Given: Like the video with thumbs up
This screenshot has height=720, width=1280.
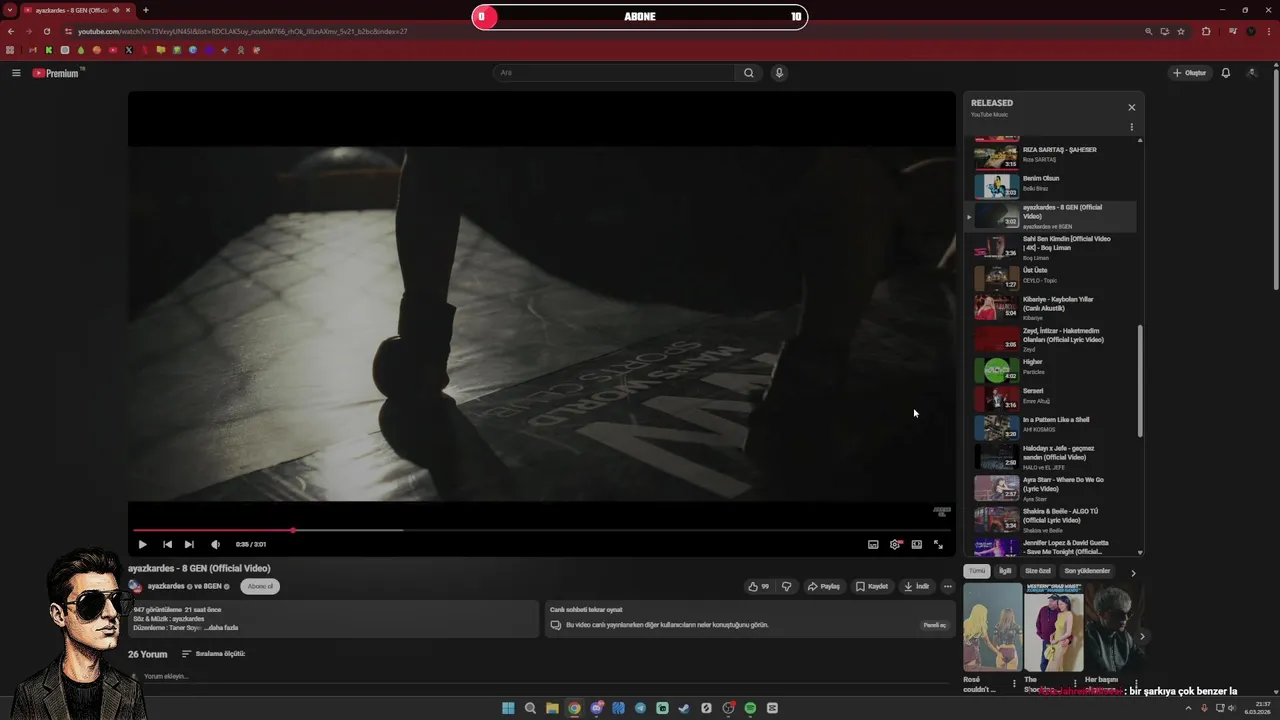Looking at the screenshot, I should [x=758, y=587].
